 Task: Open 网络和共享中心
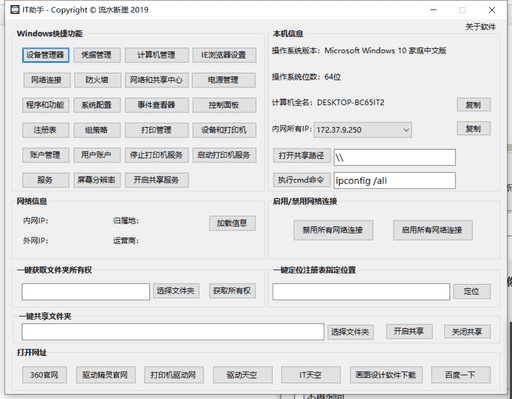157,80
